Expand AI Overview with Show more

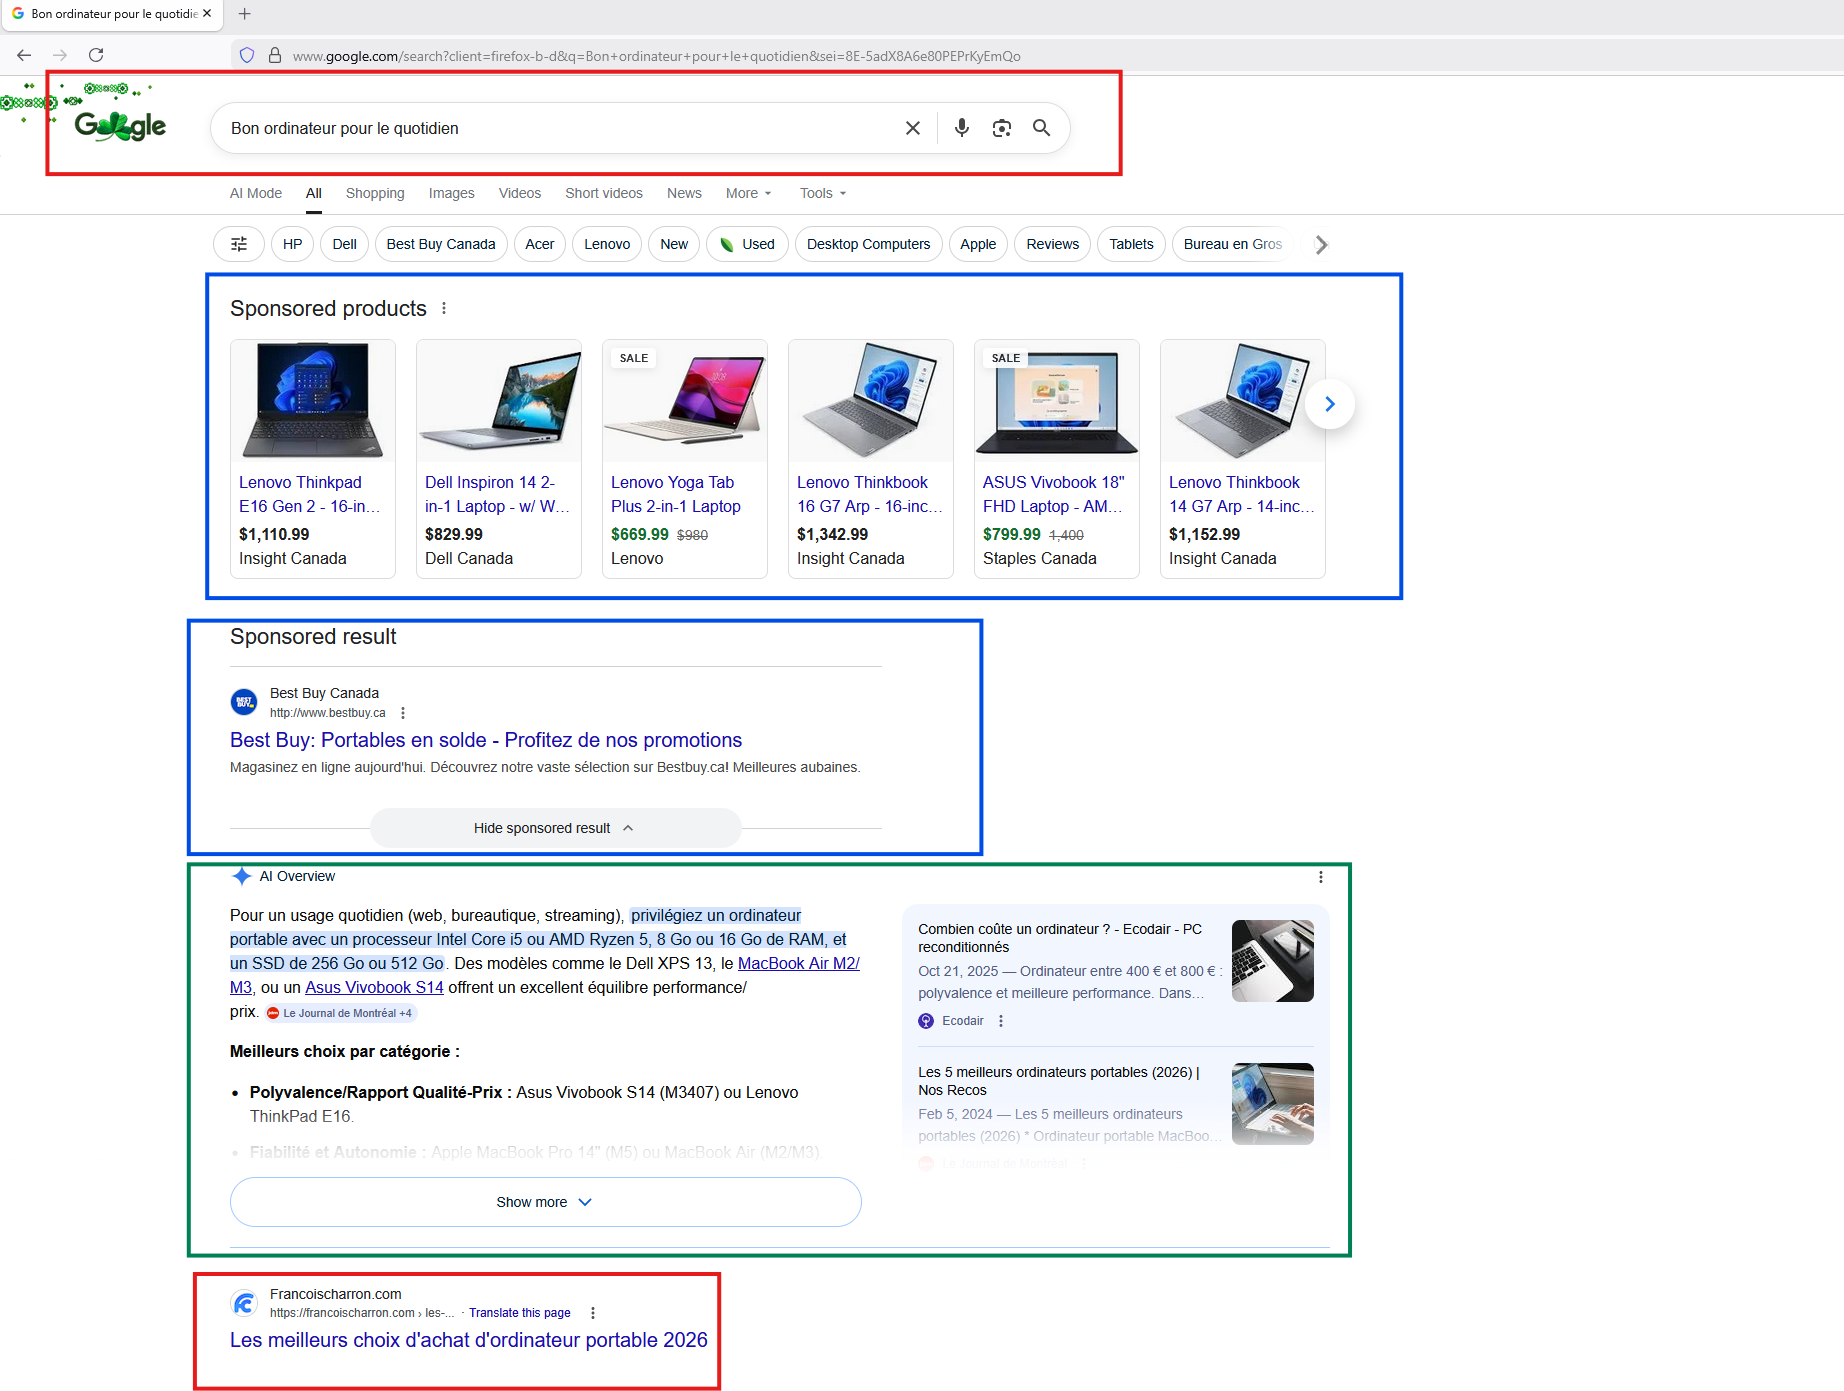click(x=545, y=1202)
